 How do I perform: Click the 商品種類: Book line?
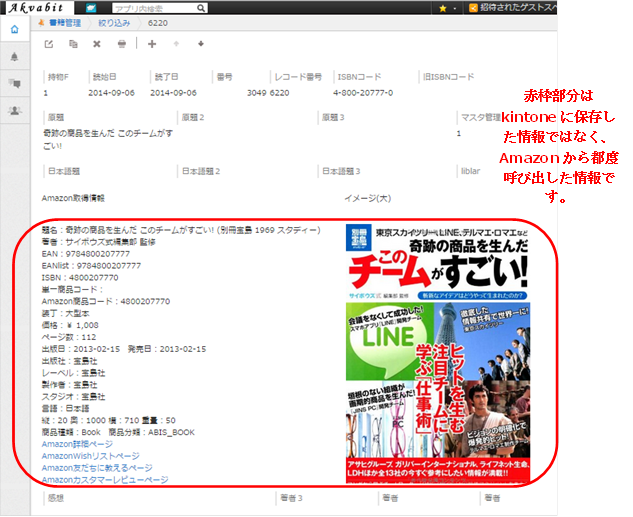(x=71, y=432)
